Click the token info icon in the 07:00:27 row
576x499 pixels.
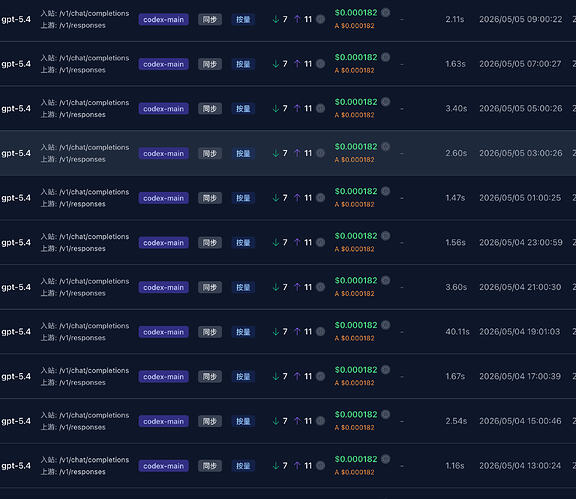point(321,64)
